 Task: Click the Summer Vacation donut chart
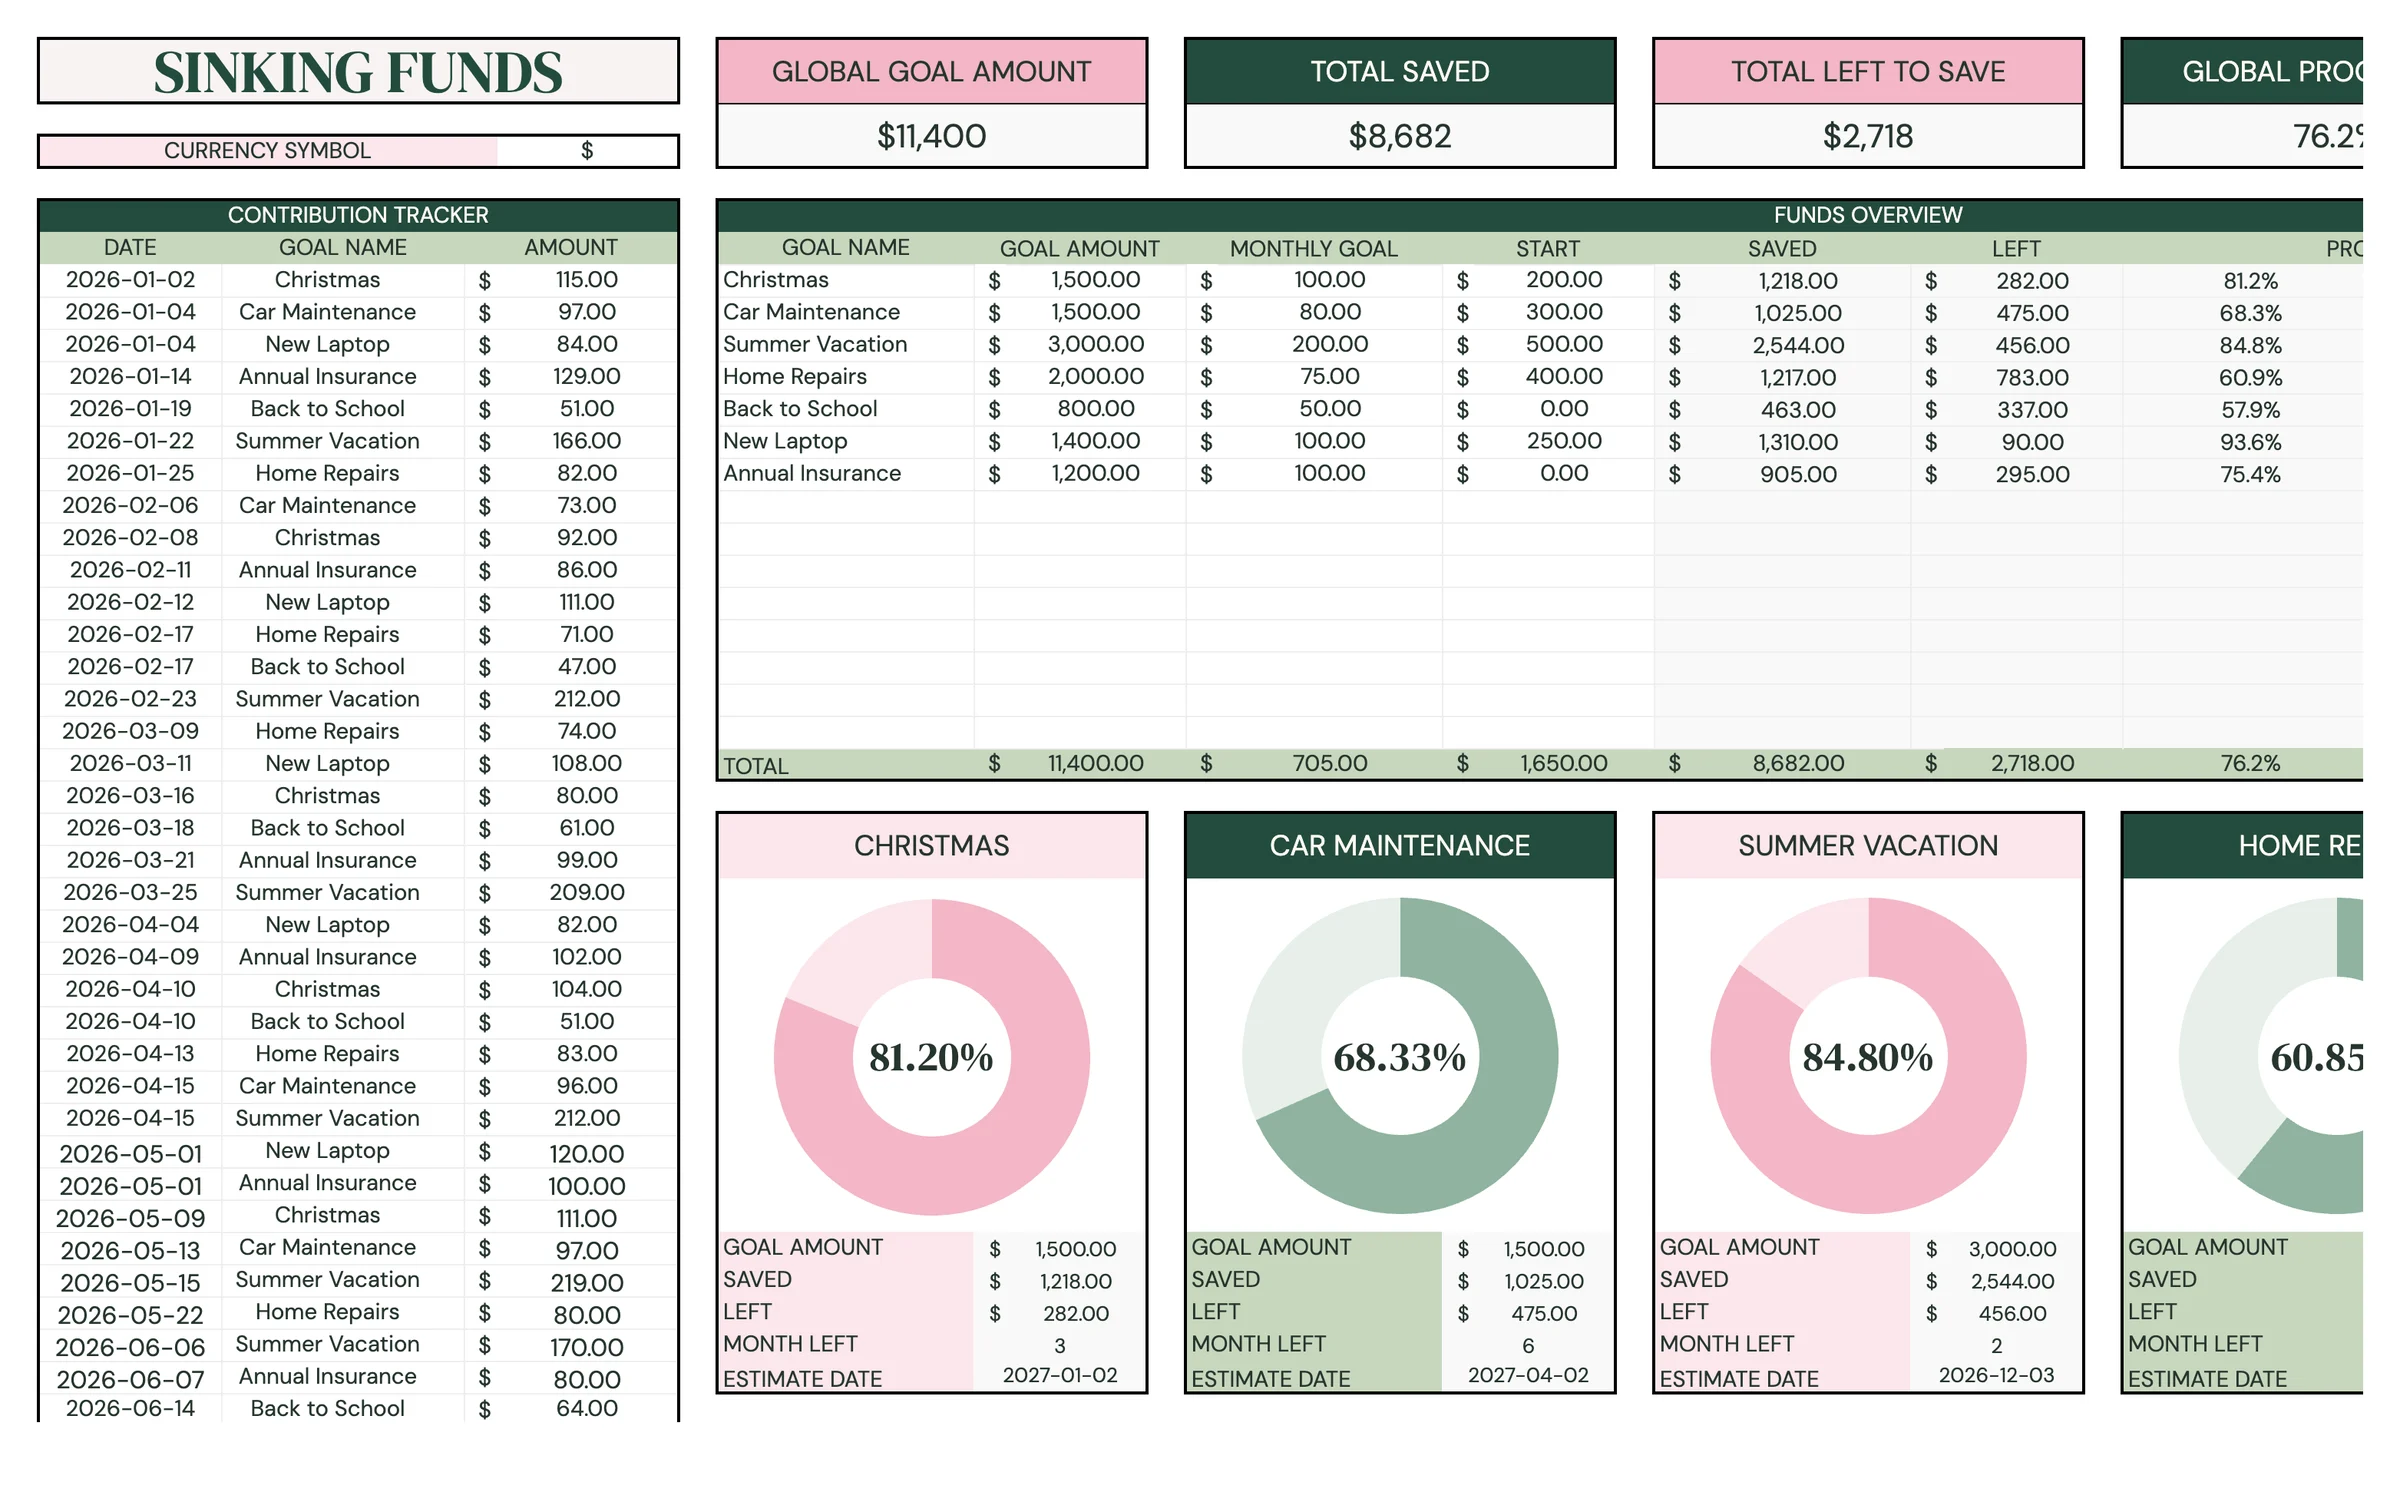(1868, 1057)
